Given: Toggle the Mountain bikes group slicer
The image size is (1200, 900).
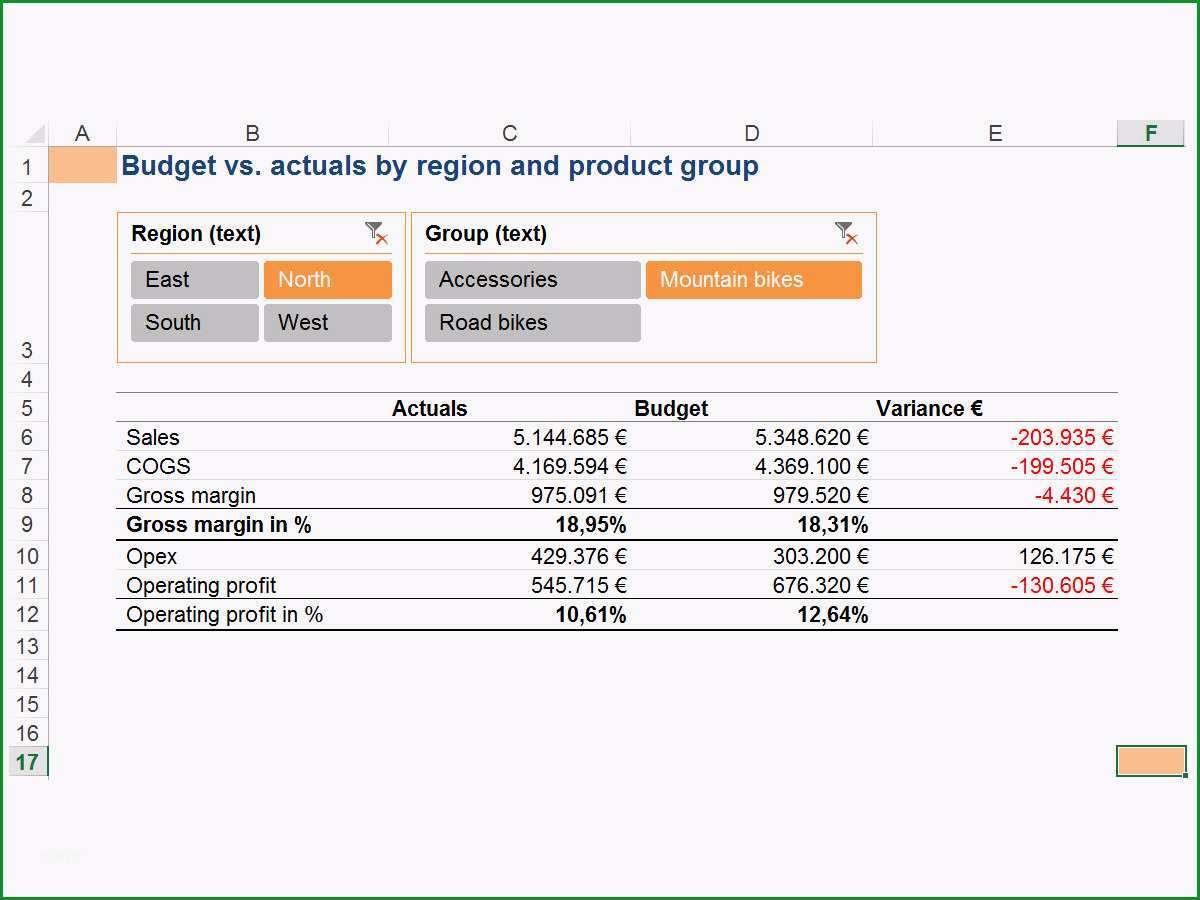Looking at the screenshot, I should 754,280.
